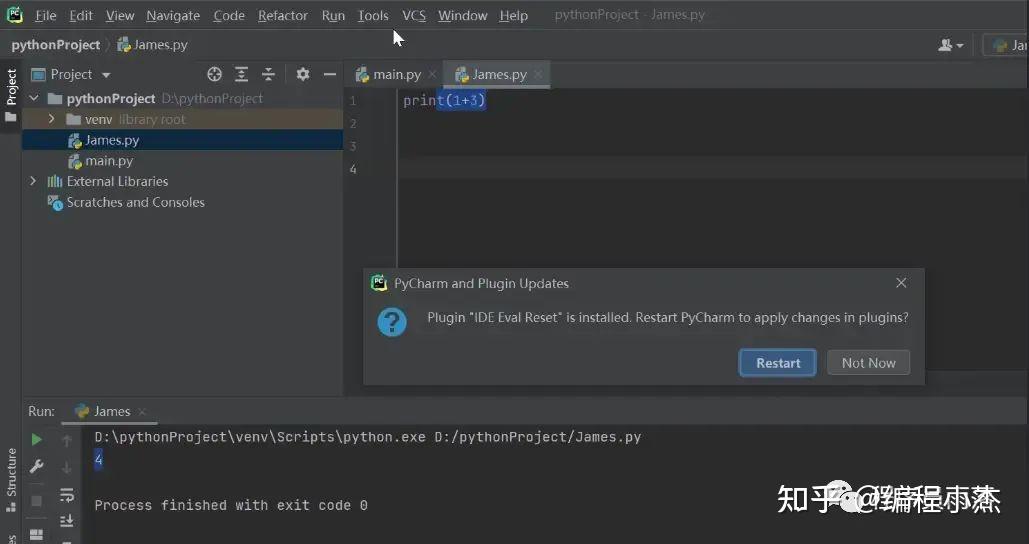Close the main.py editor tab
1029x544 pixels.
[432, 75]
